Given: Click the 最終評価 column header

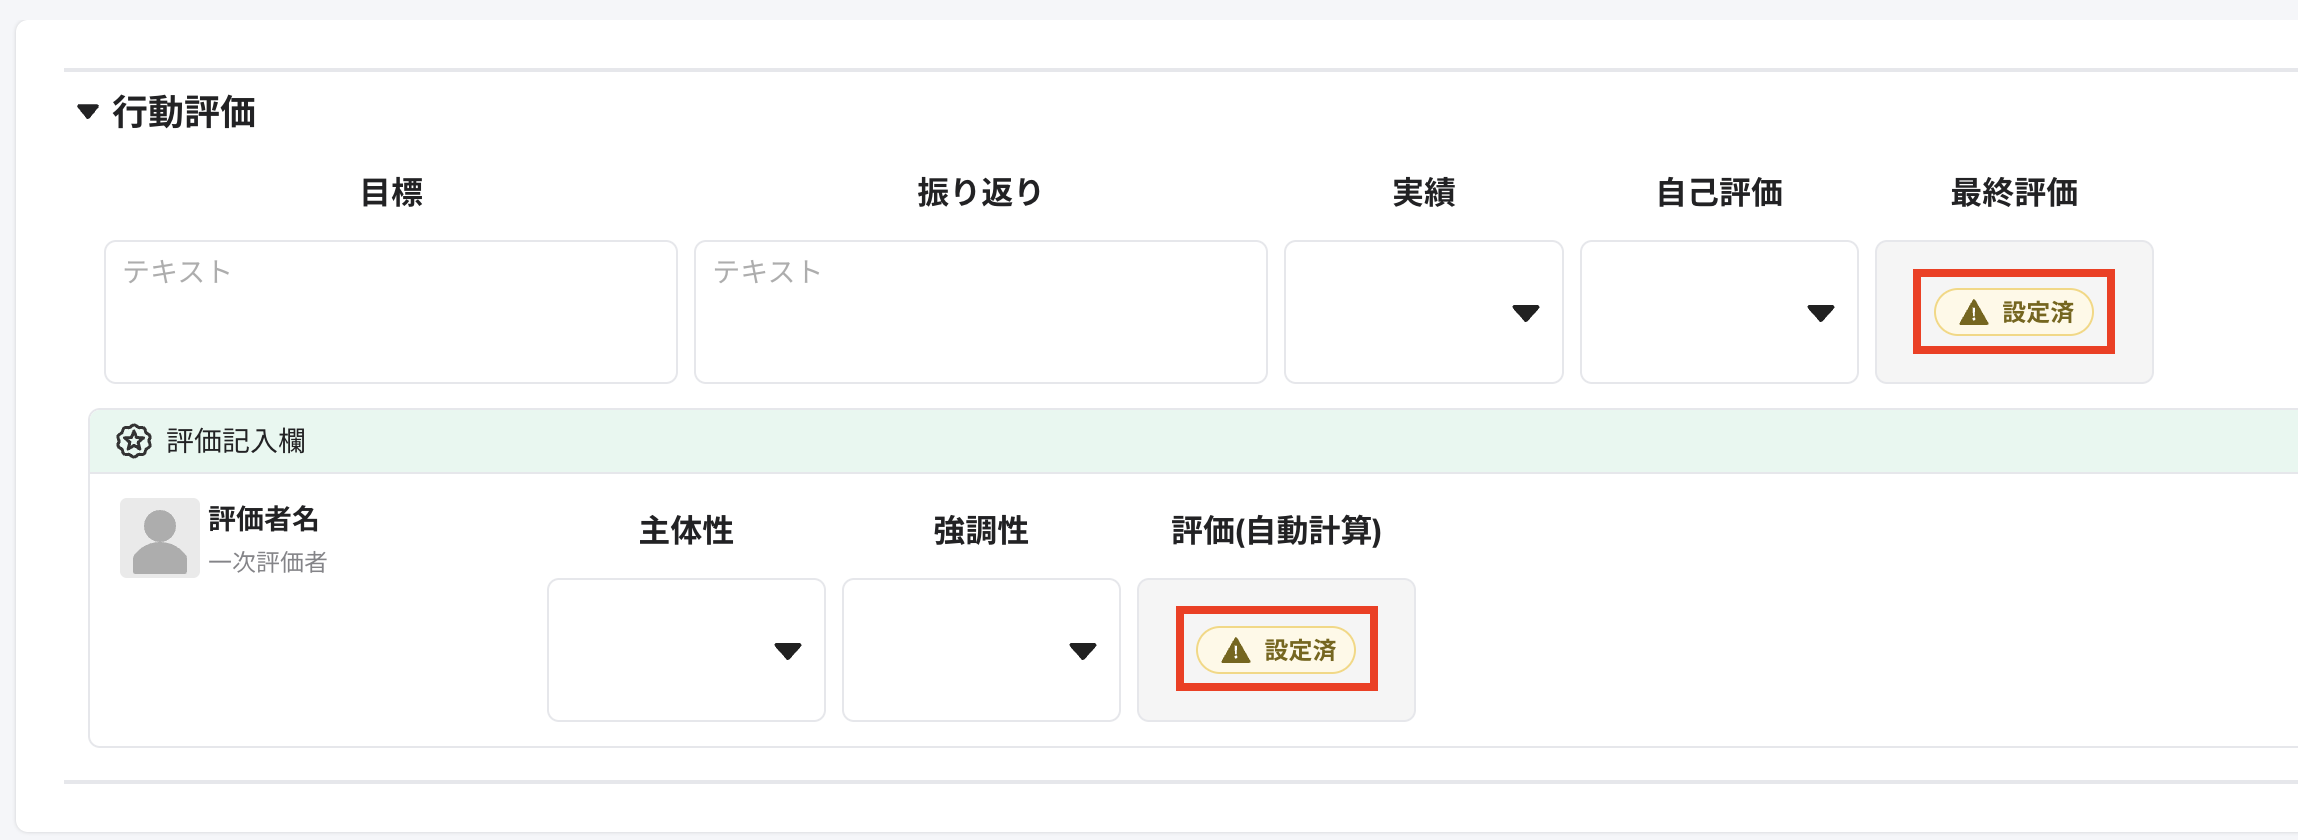Looking at the screenshot, I should (x=2014, y=192).
